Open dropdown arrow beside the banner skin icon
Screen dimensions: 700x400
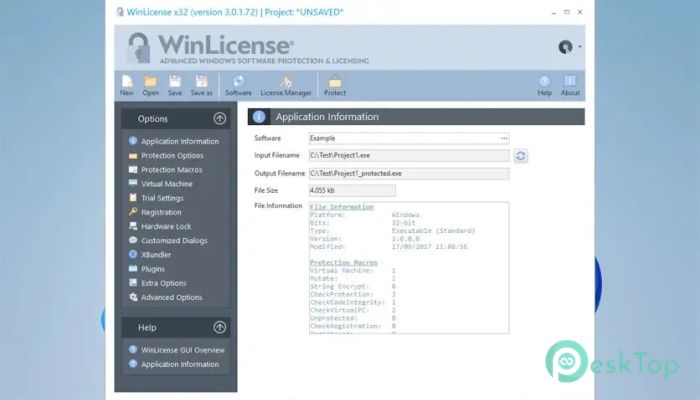point(579,46)
